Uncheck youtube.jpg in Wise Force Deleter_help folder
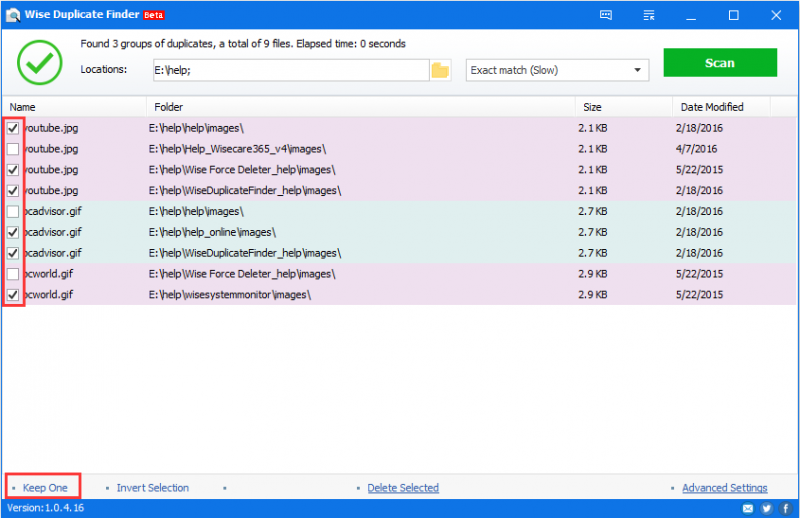 pos(13,170)
